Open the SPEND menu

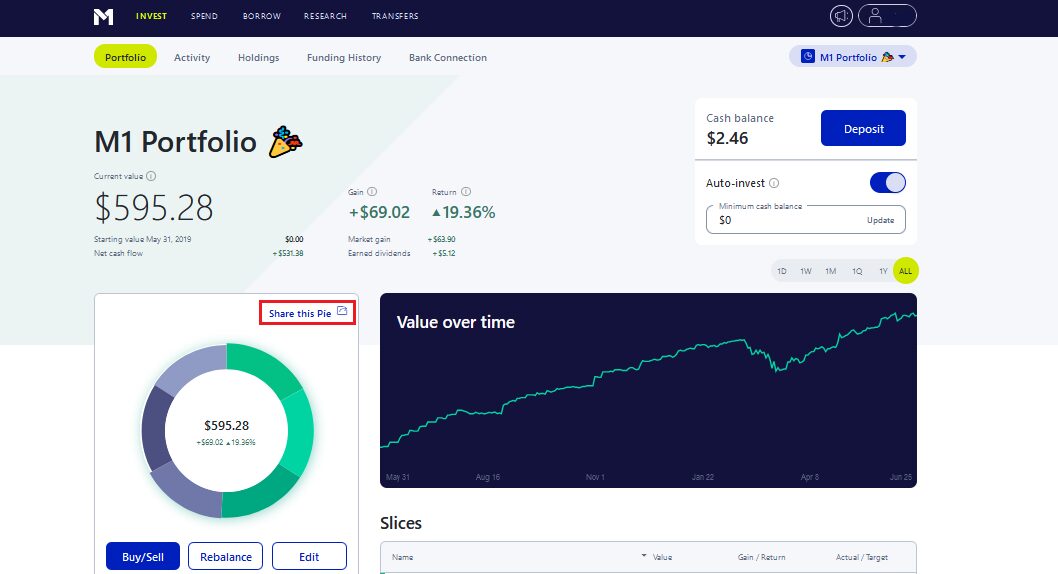204,16
